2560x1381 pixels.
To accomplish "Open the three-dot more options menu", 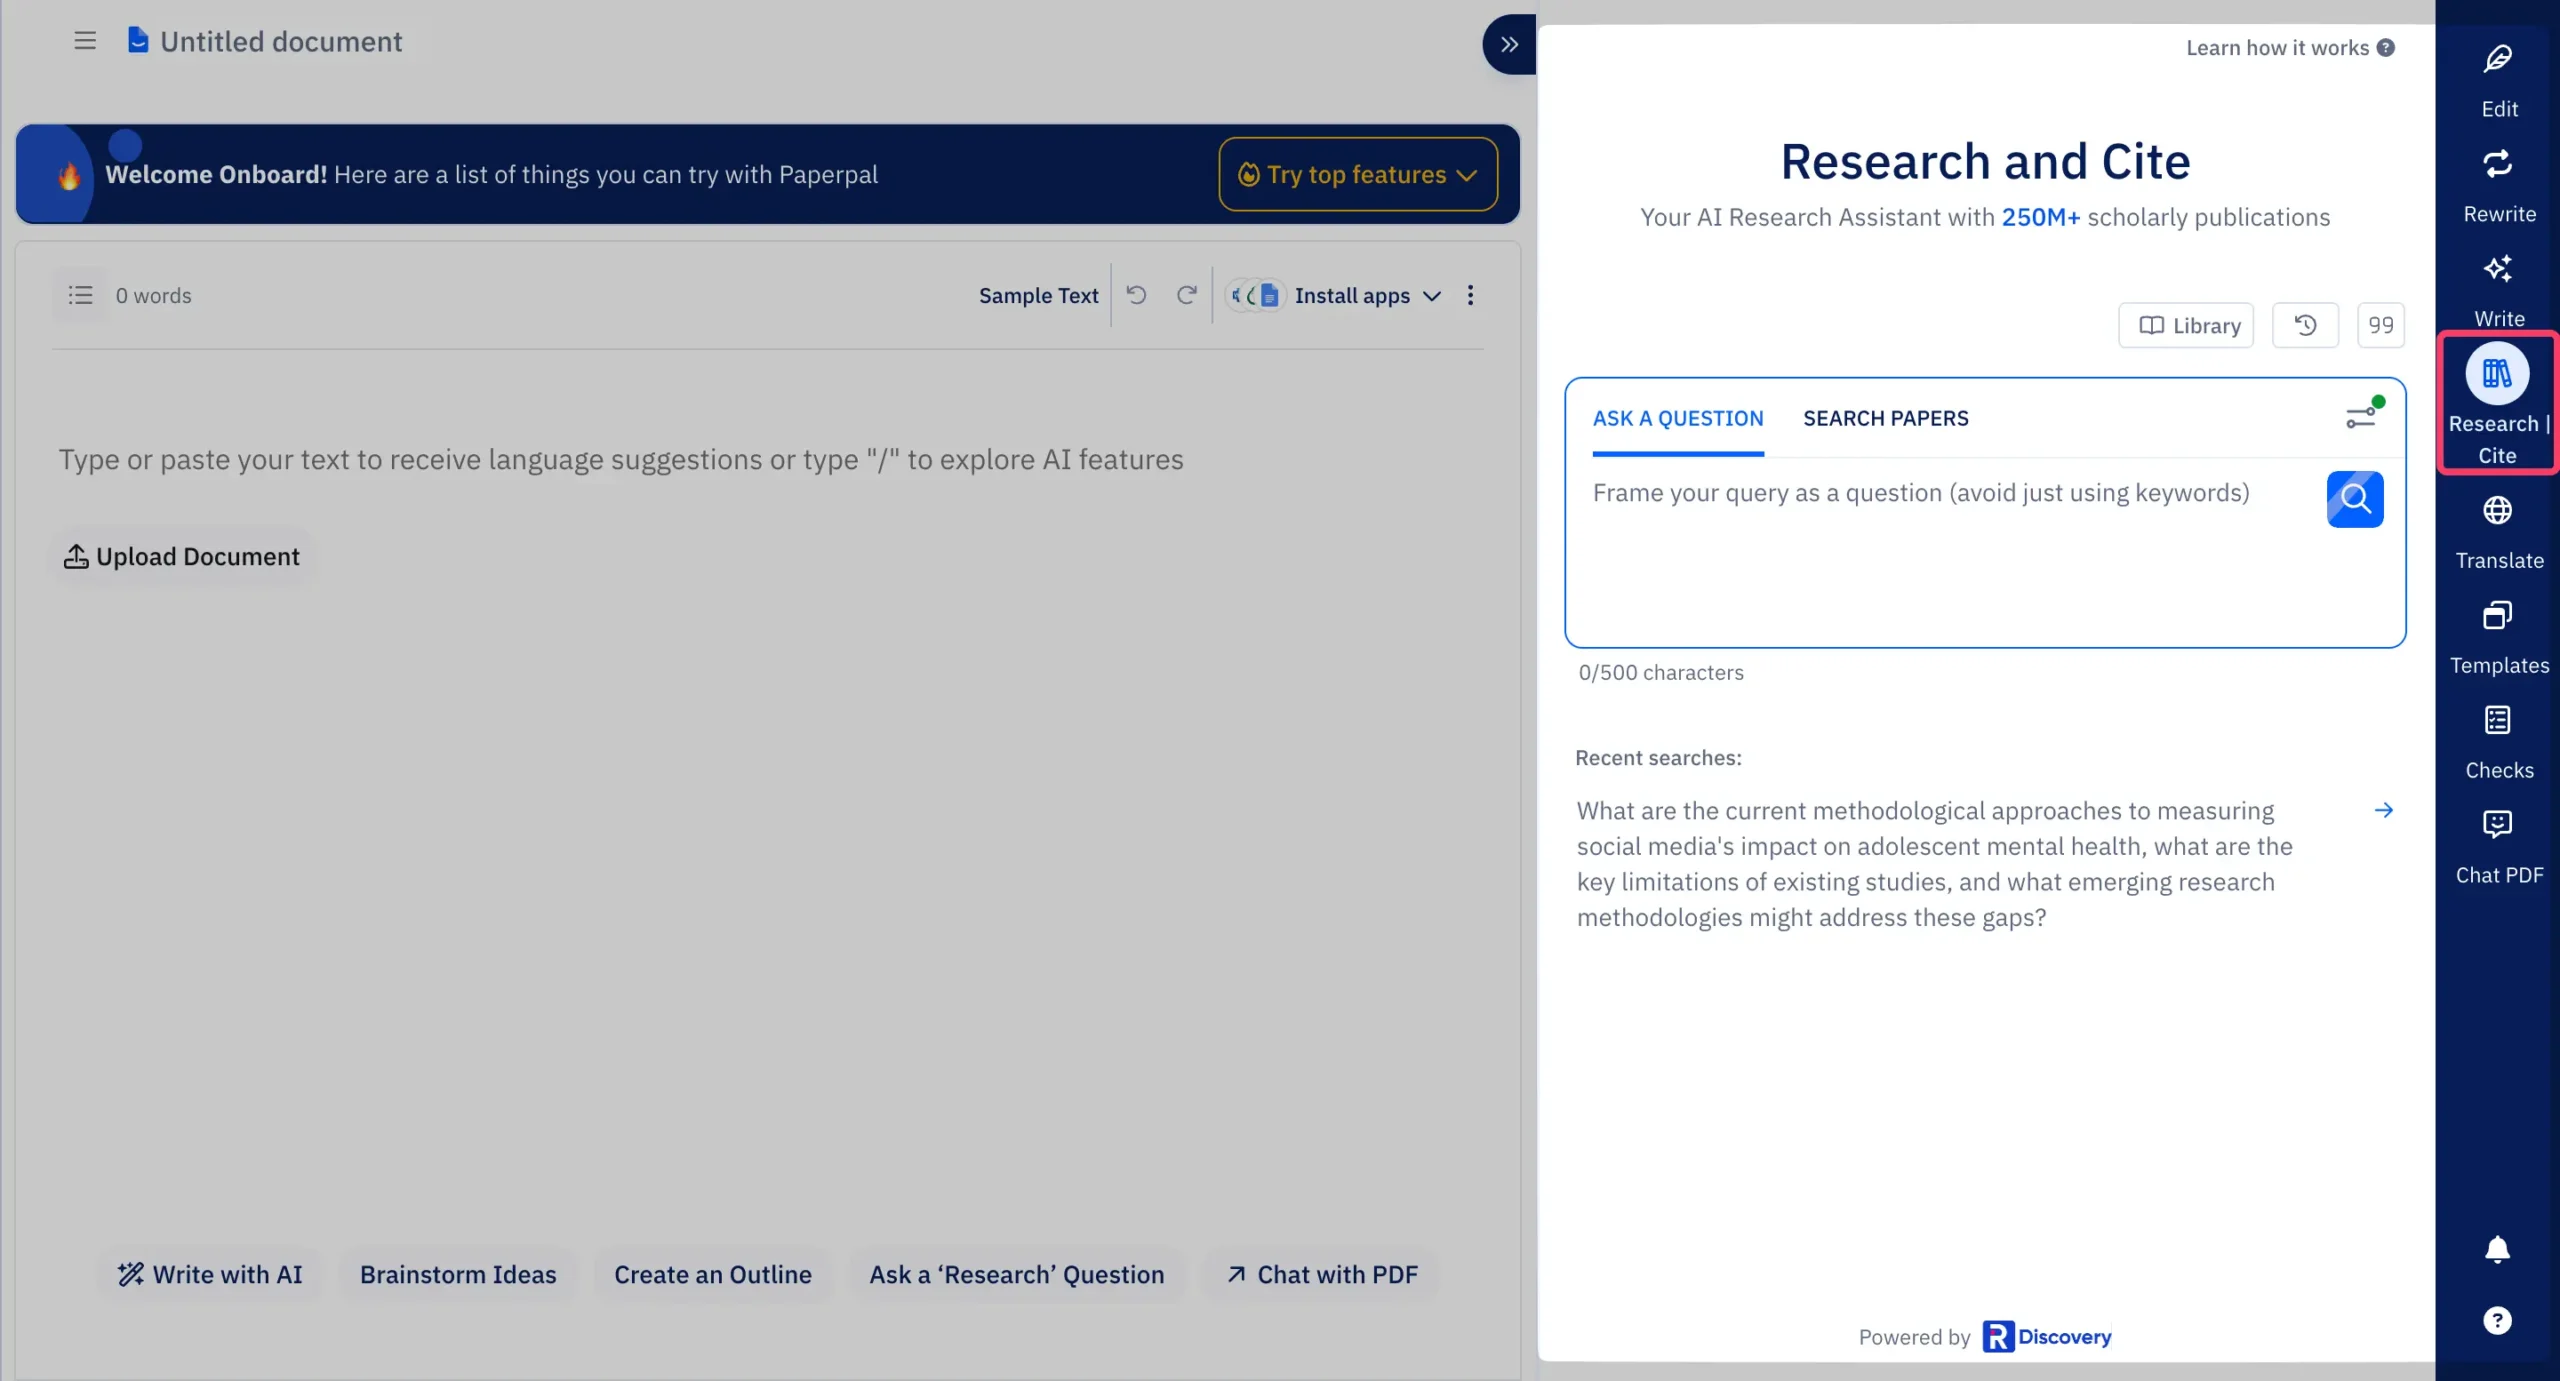I will pyautogui.click(x=1470, y=295).
